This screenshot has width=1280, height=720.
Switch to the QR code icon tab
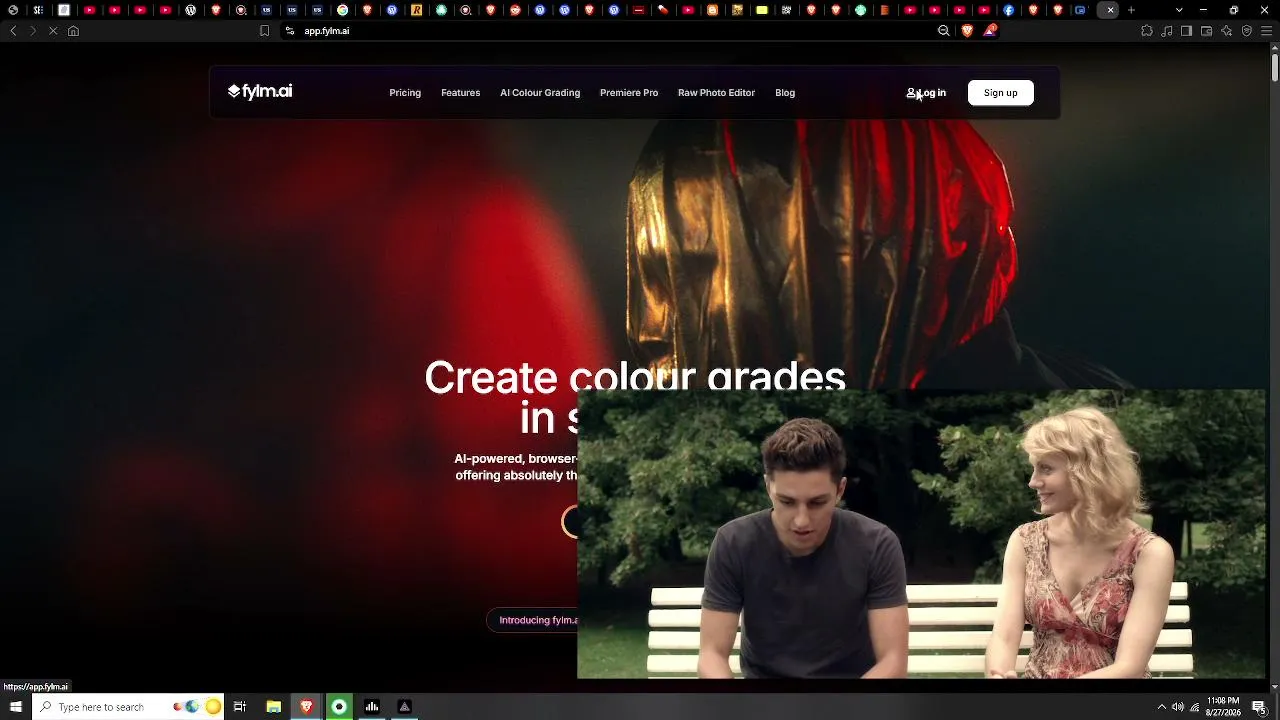click(787, 10)
